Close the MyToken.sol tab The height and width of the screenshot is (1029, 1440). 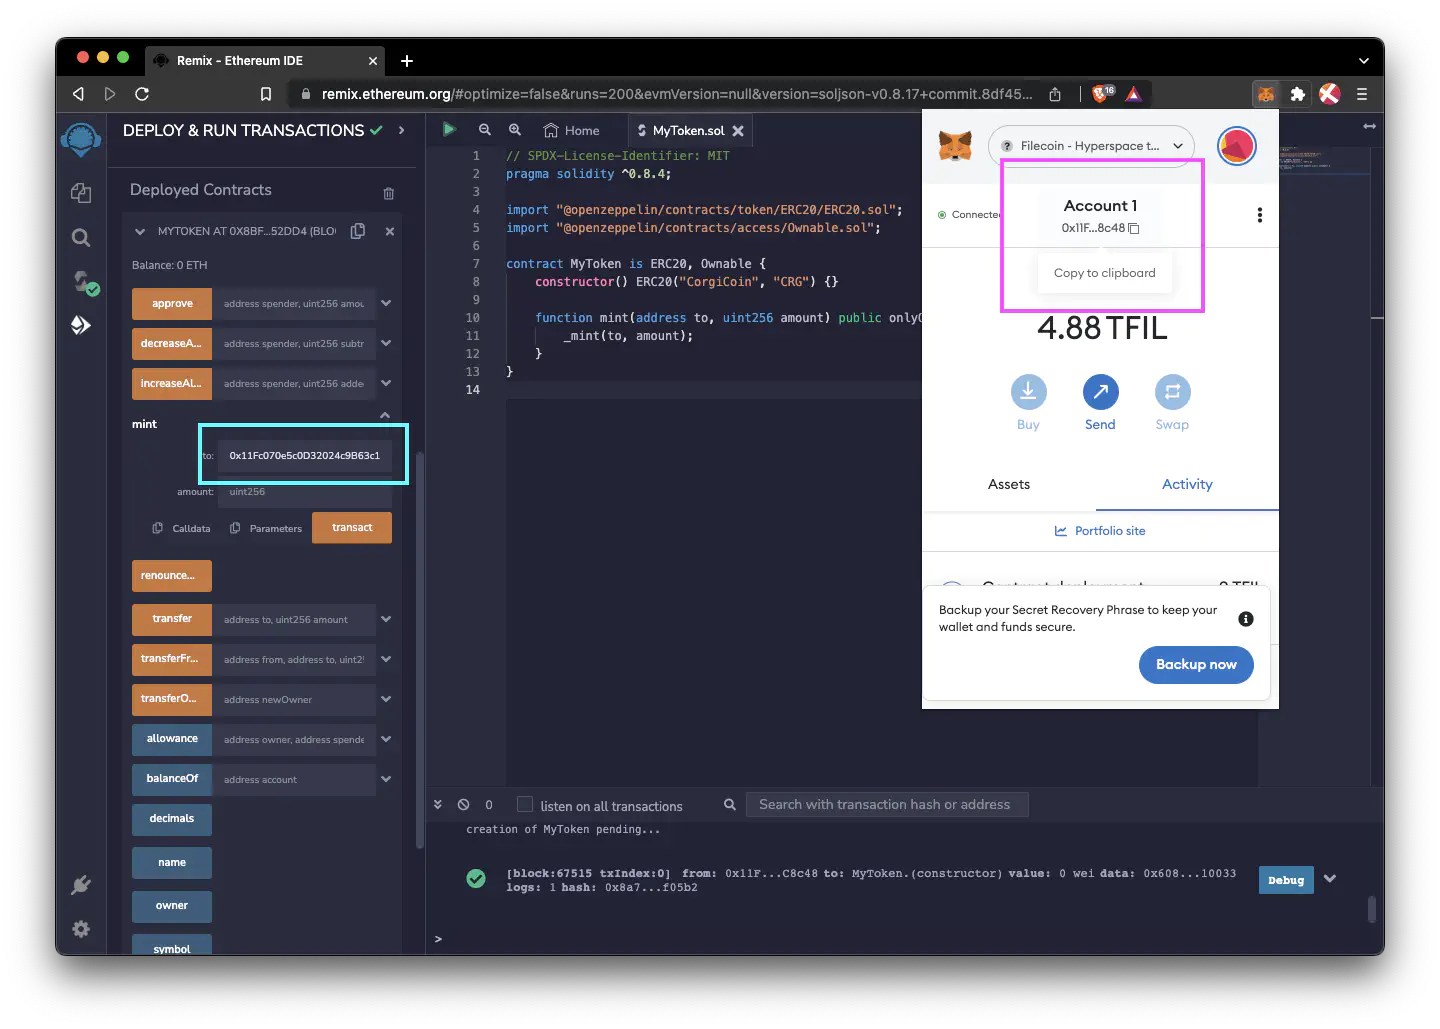pyautogui.click(x=738, y=131)
